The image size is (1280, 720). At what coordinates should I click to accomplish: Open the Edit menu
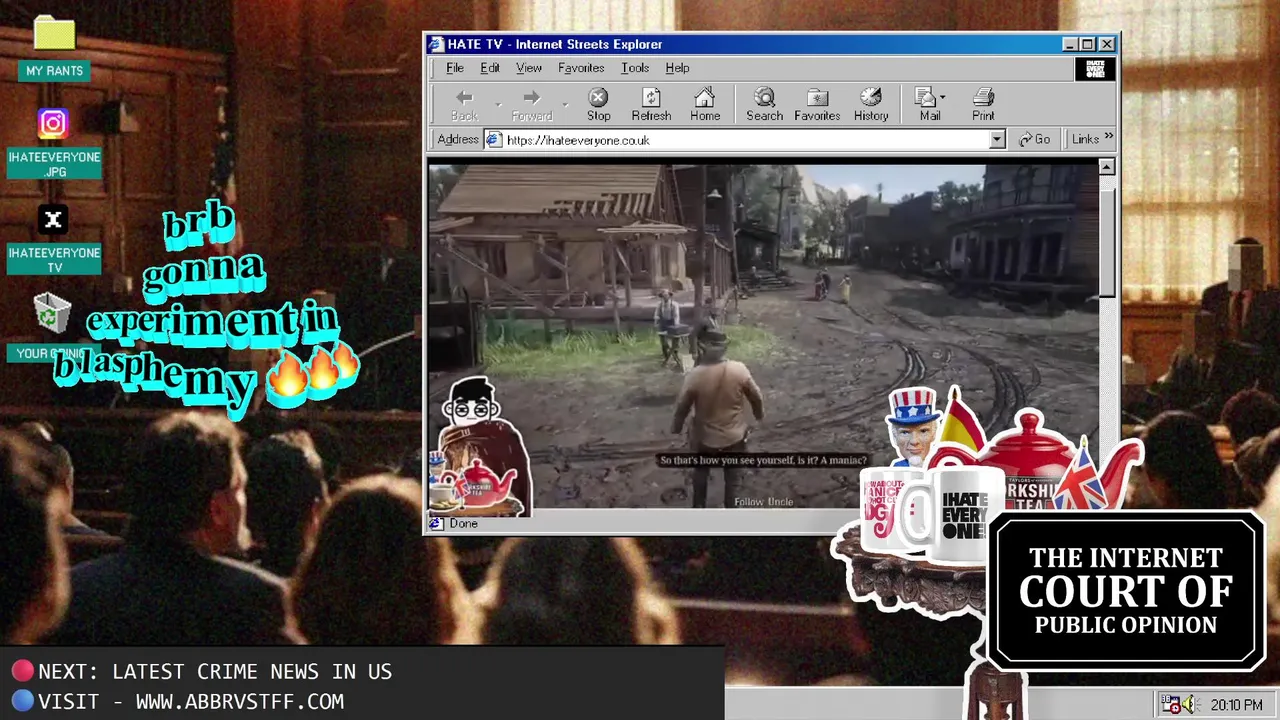coord(490,68)
